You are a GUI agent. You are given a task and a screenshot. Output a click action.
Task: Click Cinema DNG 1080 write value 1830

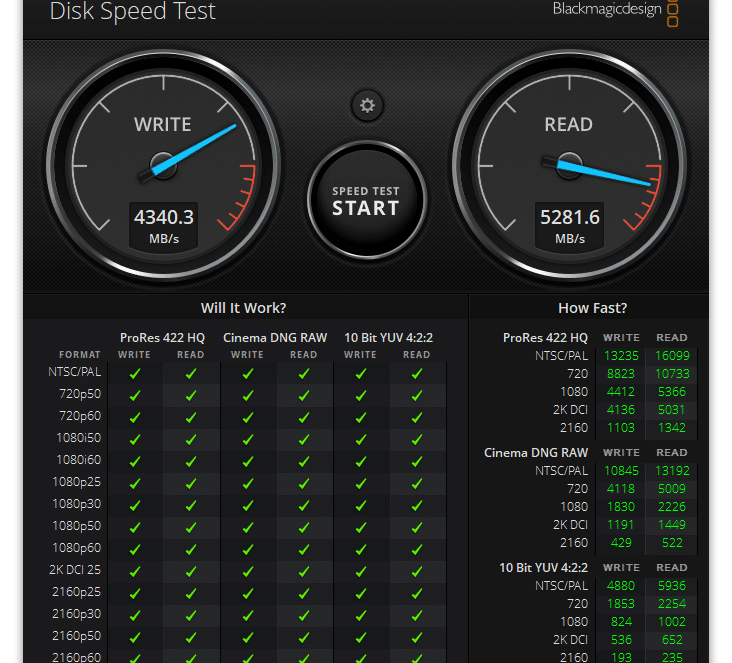pyautogui.click(x=621, y=507)
